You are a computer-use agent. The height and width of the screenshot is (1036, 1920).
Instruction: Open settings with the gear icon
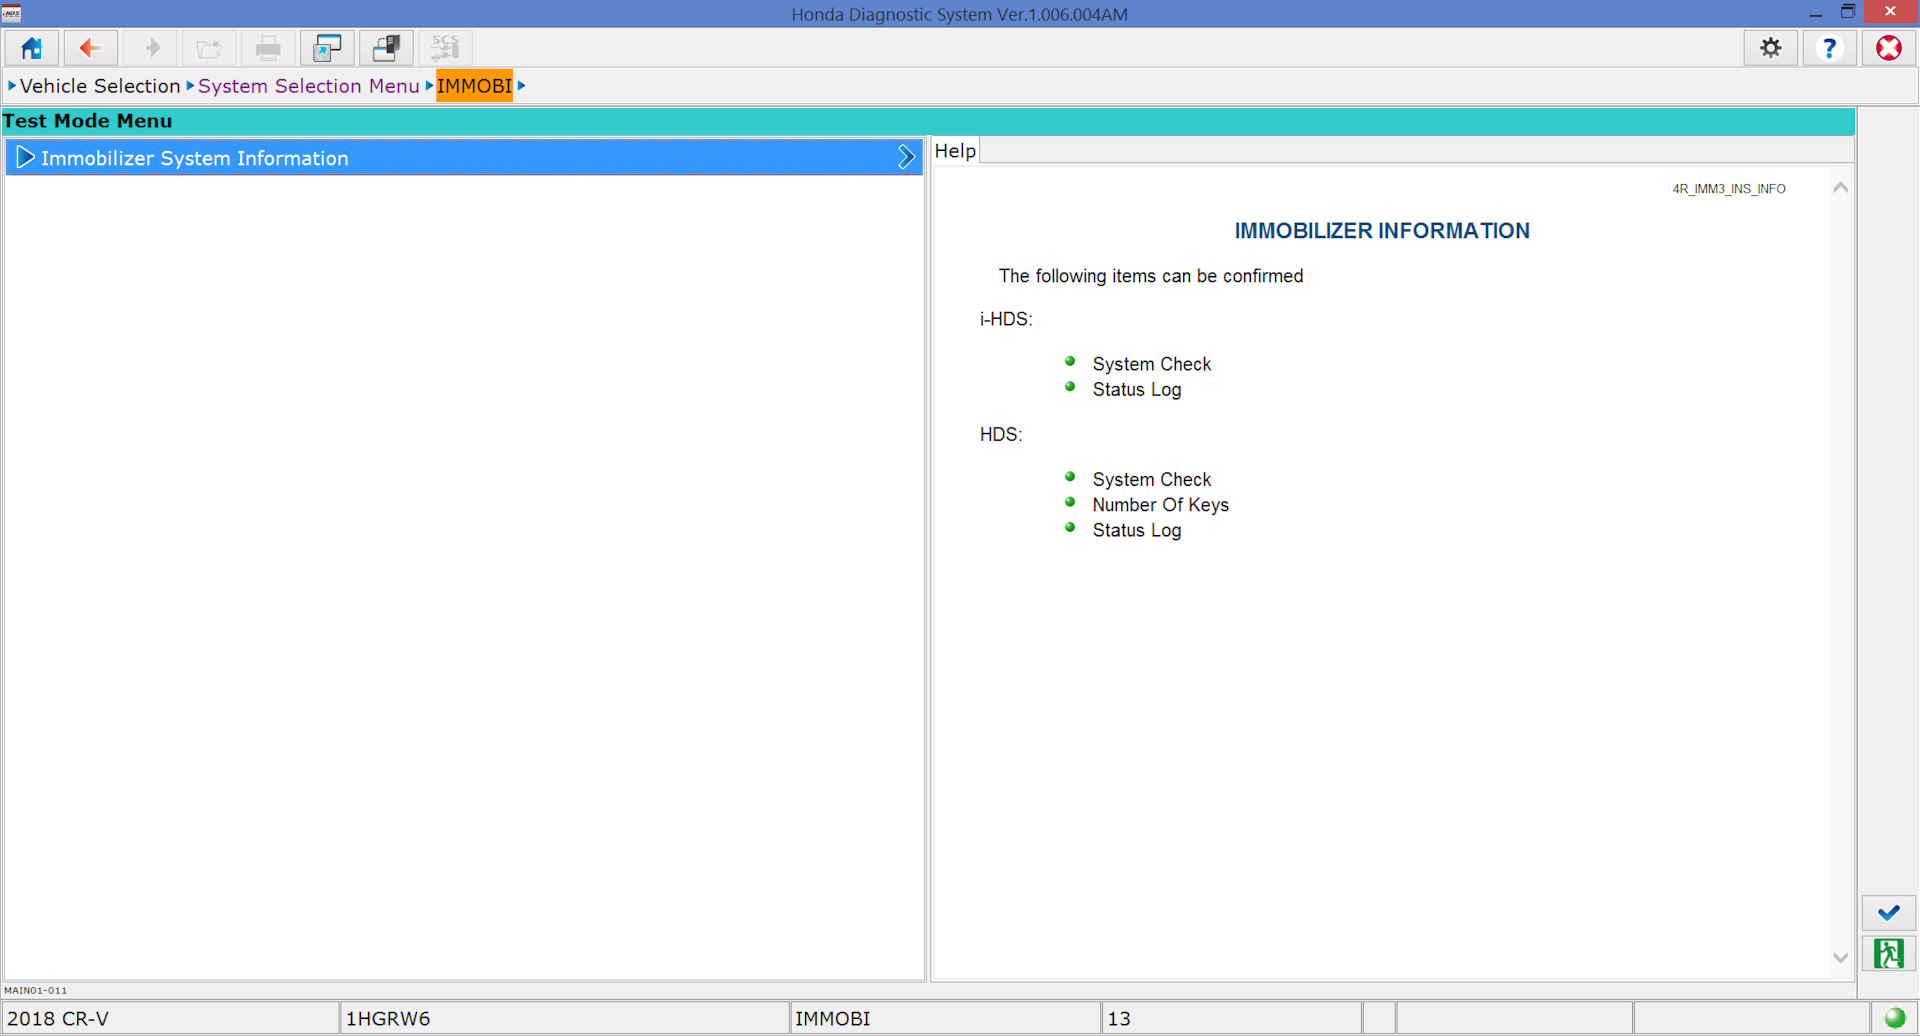click(x=1771, y=48)
